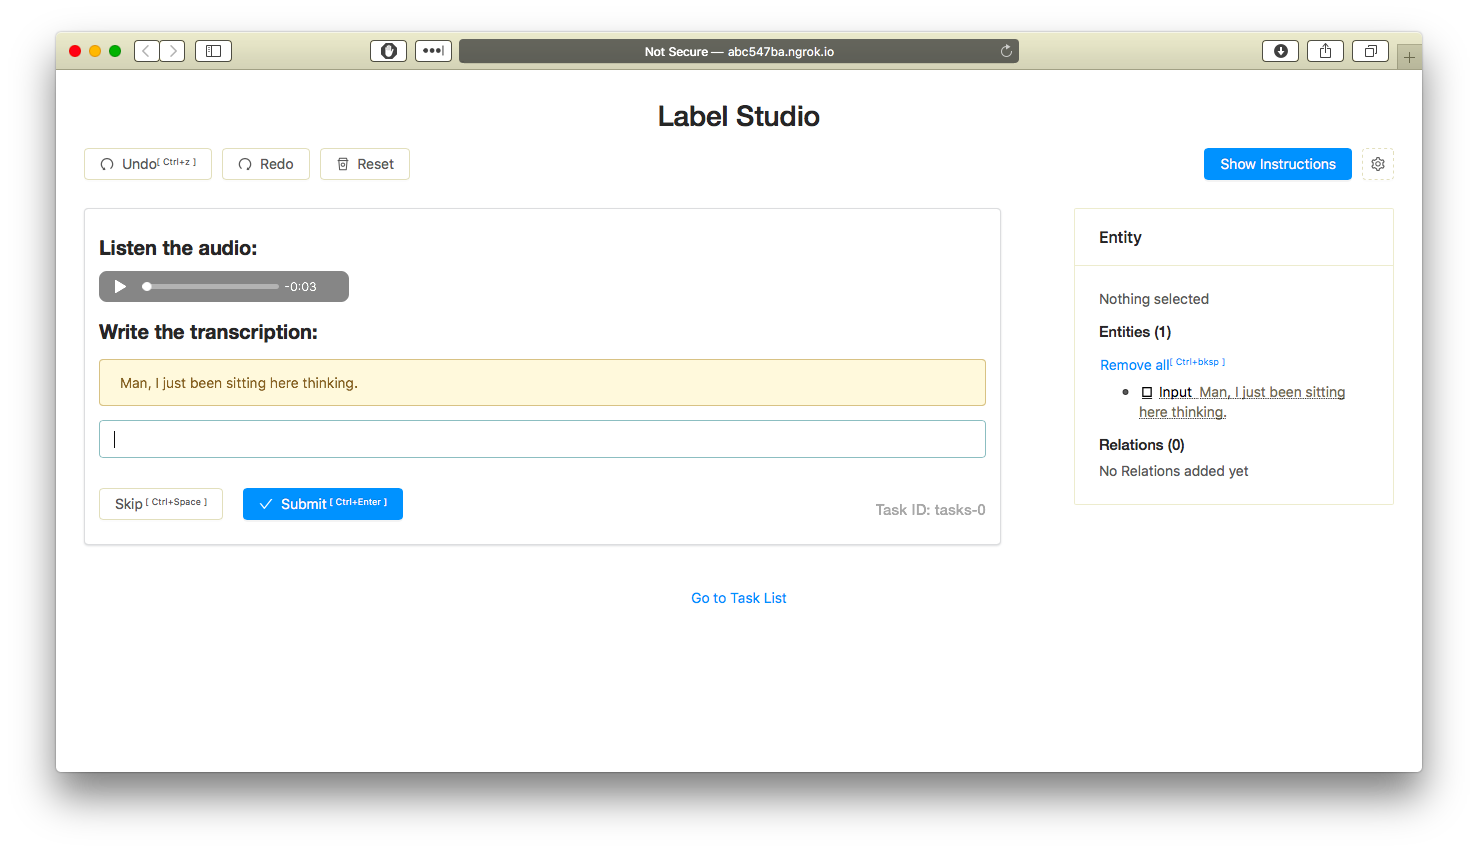The width and height of the screenshot is (1478, 852).
Task: Check the Input entity checkbox
Action: pos(1146,392)
